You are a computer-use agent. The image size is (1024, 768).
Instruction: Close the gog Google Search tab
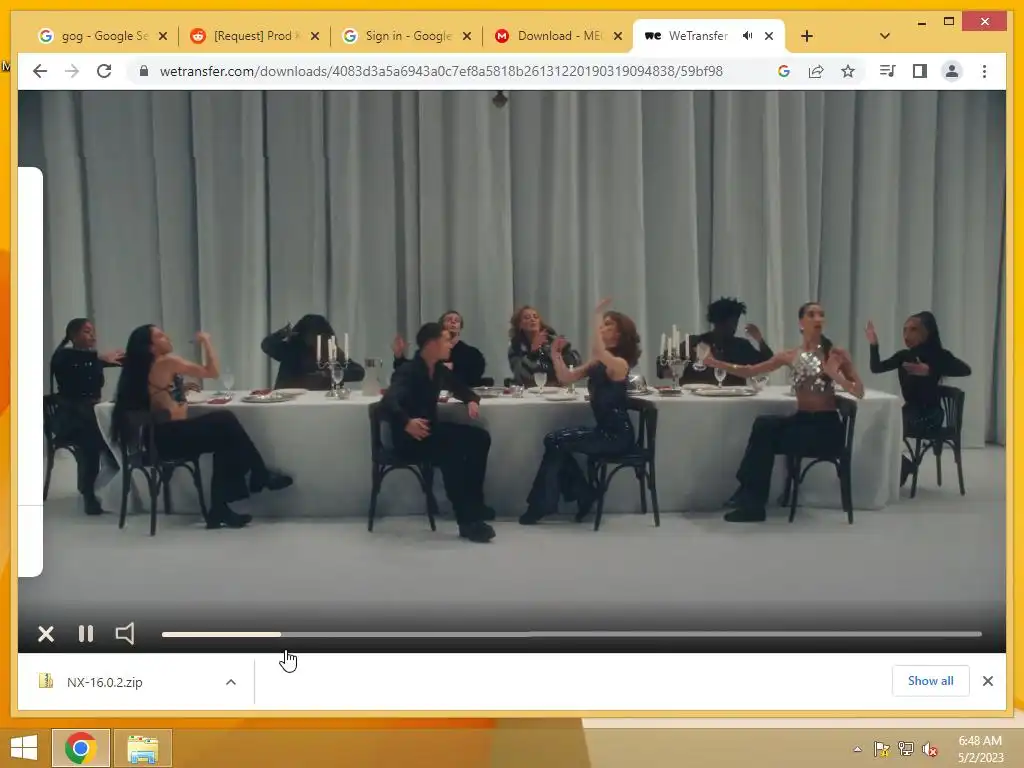pos(163,36)
